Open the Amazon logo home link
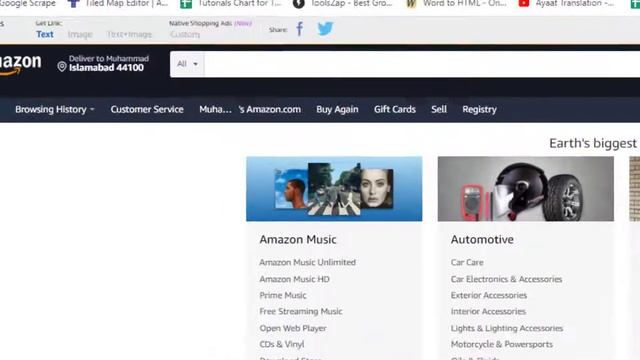Image resolution: width=640 pixels, height=360 pixels. (x=20, y=64)
